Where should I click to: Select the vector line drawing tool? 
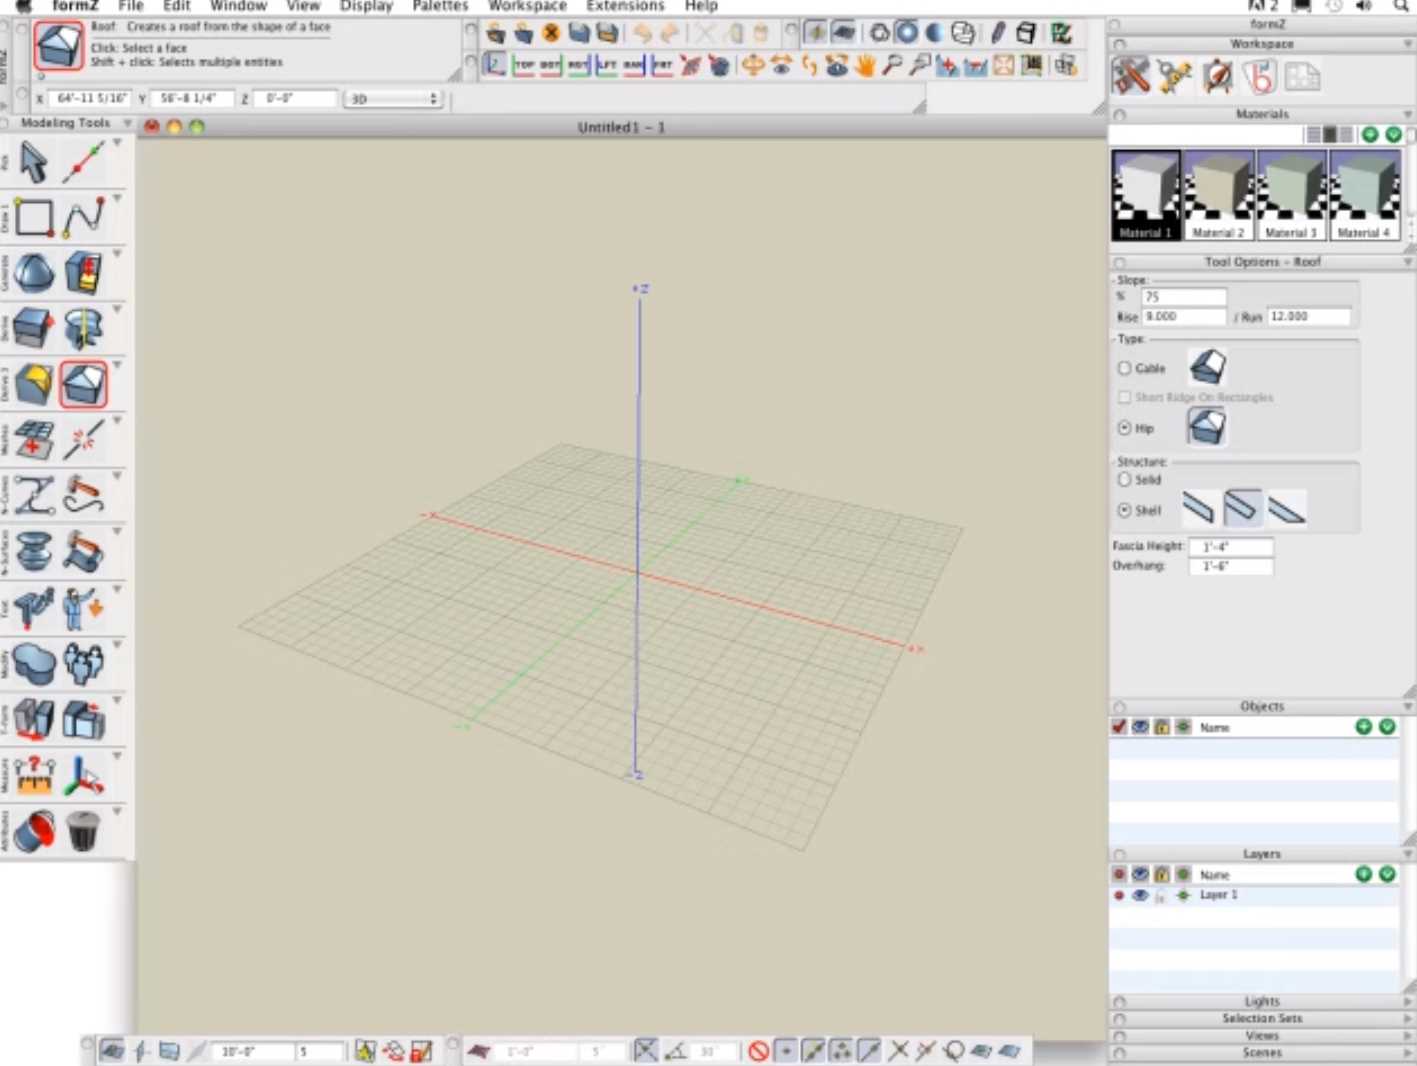[x=84, y=162]
